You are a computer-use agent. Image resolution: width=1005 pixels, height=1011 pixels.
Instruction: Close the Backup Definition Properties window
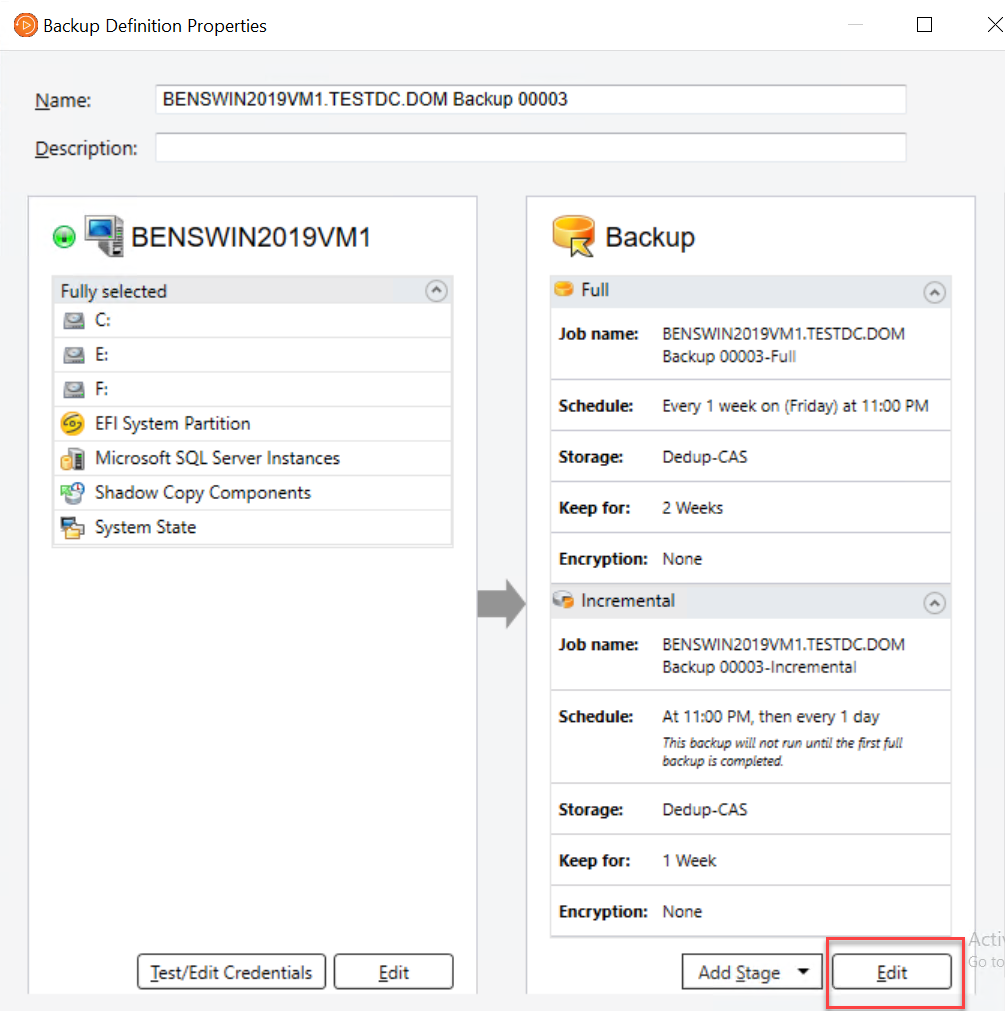pos(994,25)
